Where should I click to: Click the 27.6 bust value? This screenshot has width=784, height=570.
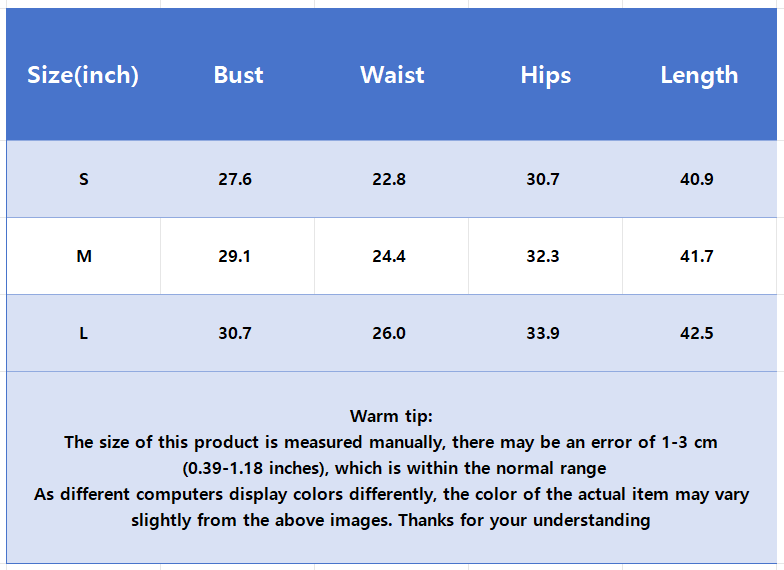[x=235, y=180]
